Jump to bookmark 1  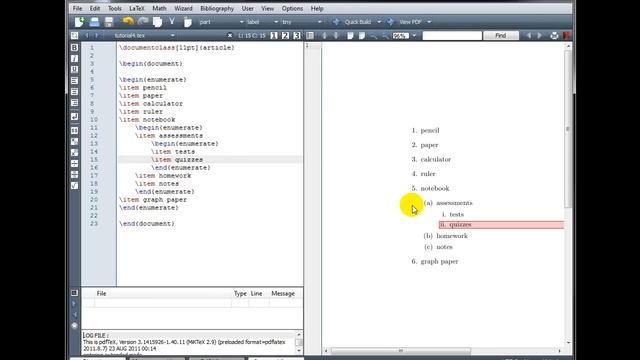point(274,36)
